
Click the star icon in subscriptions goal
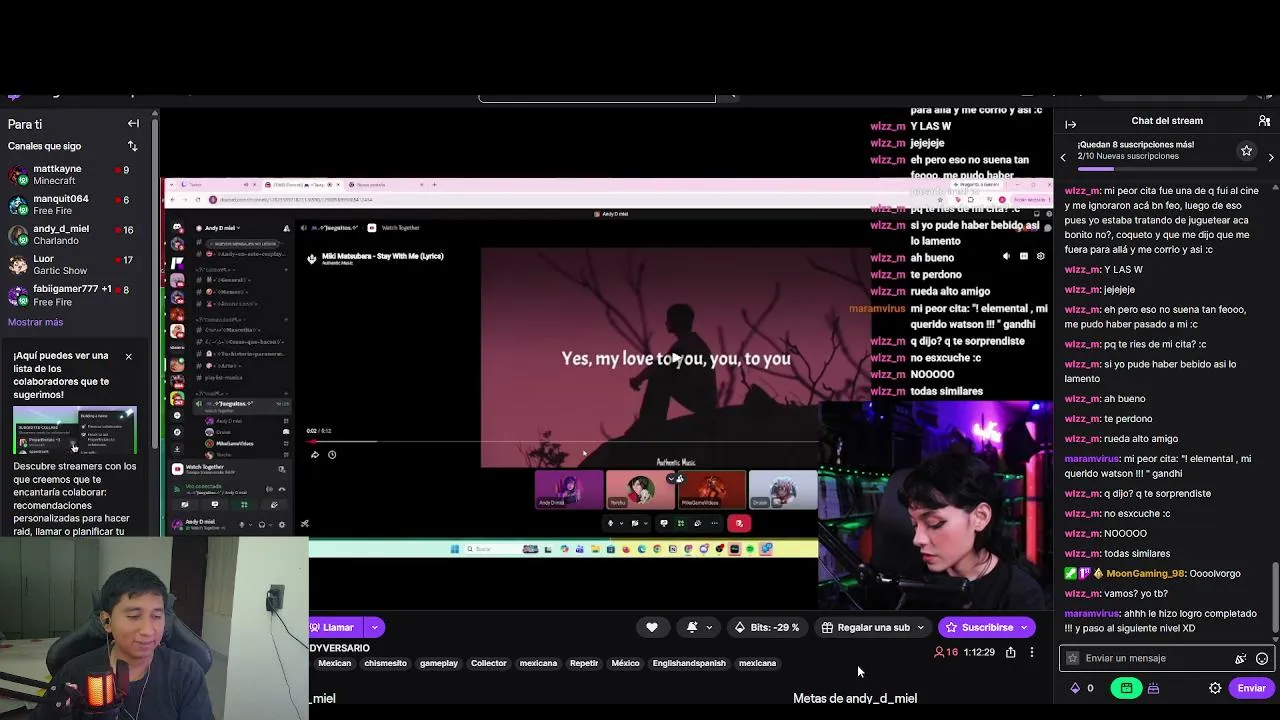1246,151
